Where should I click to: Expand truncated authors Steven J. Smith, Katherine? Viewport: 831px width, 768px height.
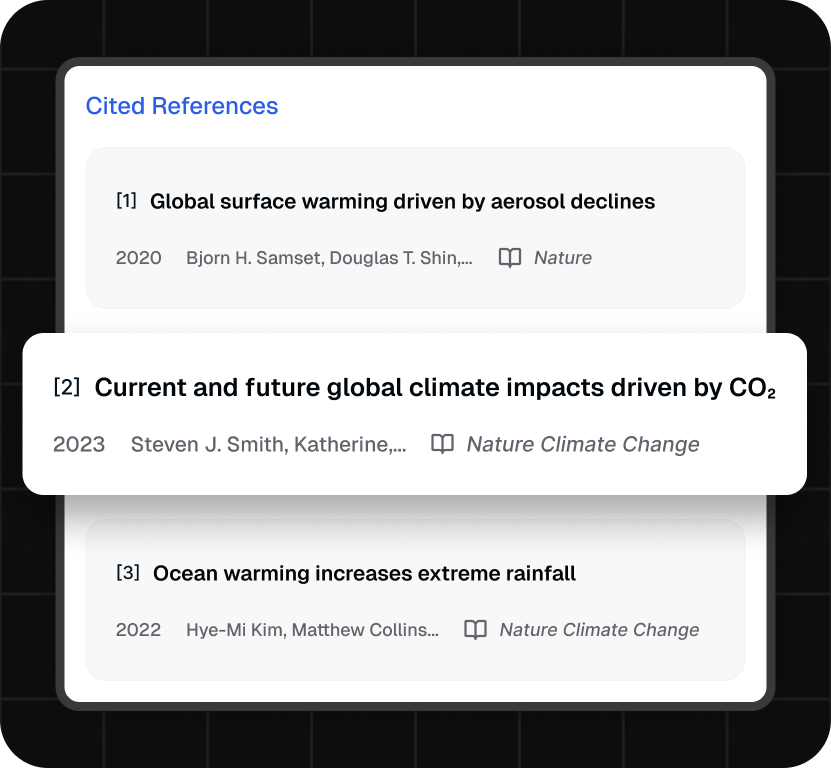(x=269, y=444)
